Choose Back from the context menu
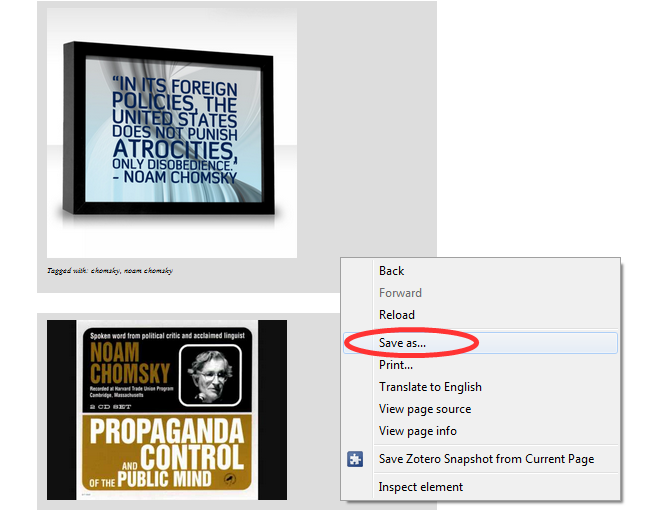Viewport: 654px width, 522px height. point(480,271)
